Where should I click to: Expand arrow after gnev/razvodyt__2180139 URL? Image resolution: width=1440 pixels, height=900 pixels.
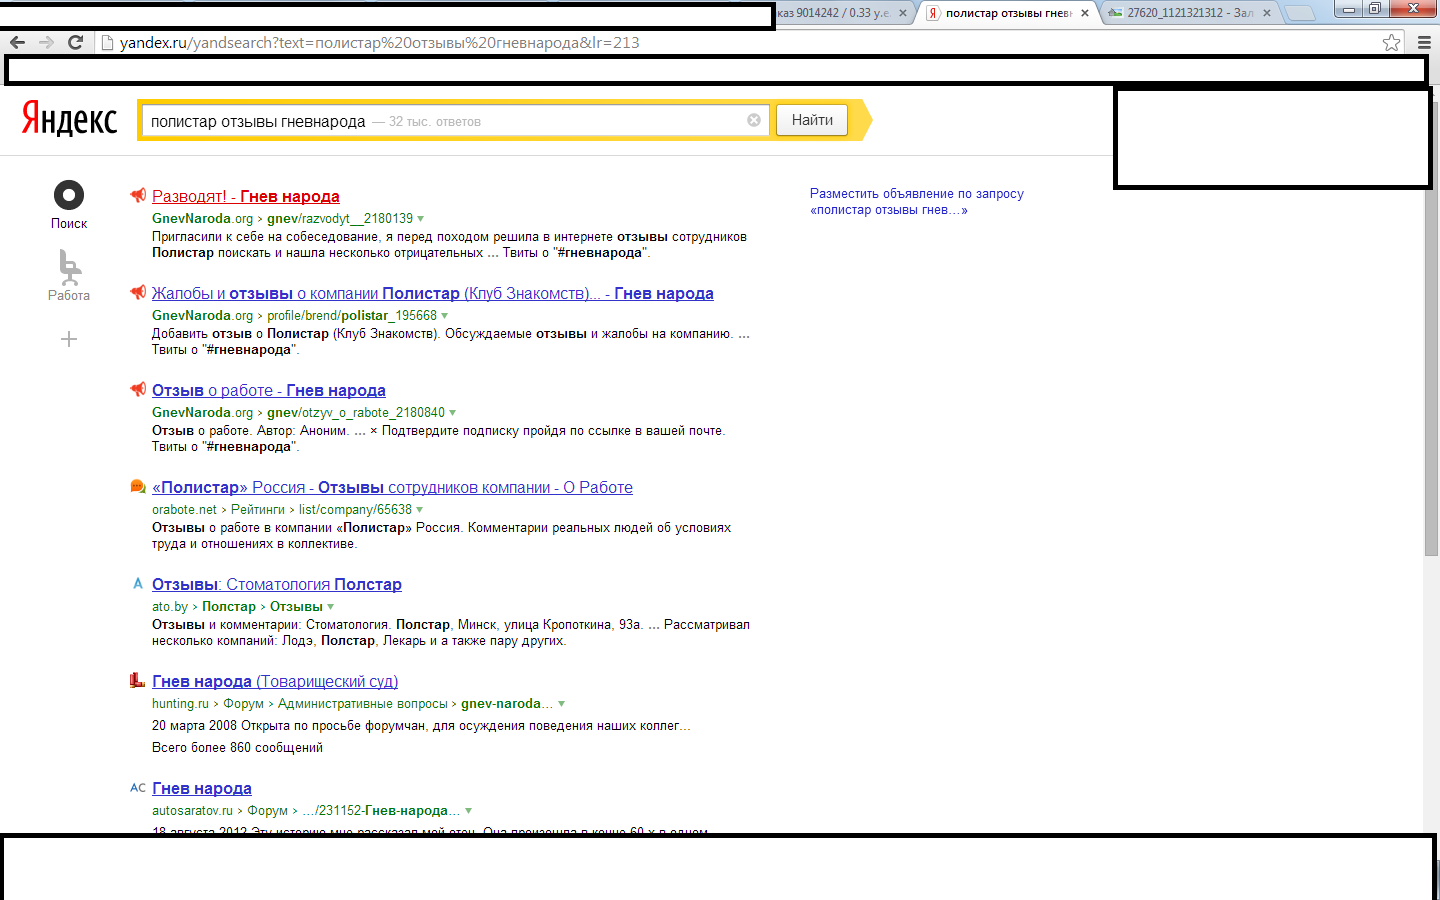coord(421,219)
